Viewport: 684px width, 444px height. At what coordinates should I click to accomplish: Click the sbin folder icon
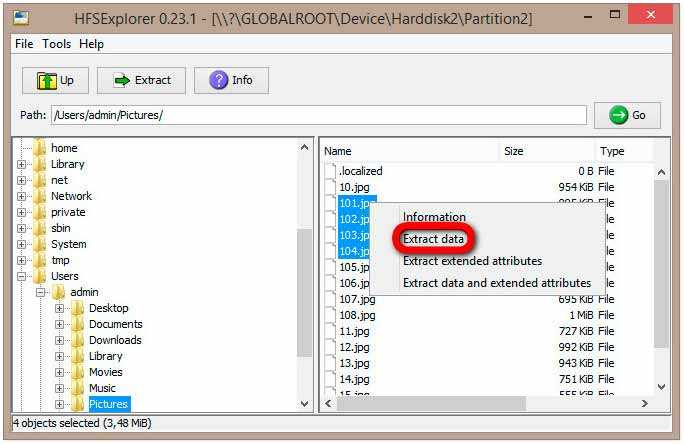click(40, 228)
